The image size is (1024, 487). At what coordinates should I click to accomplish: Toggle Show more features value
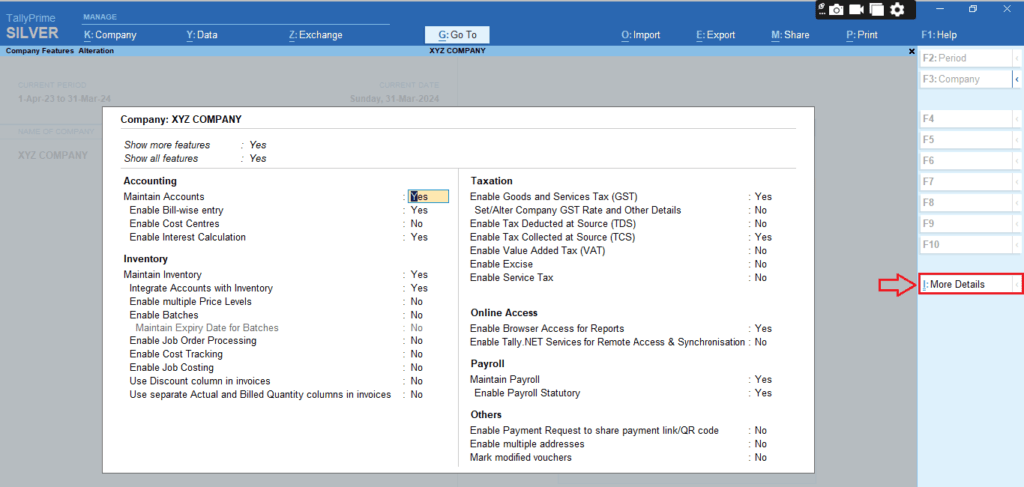[258, 145]
